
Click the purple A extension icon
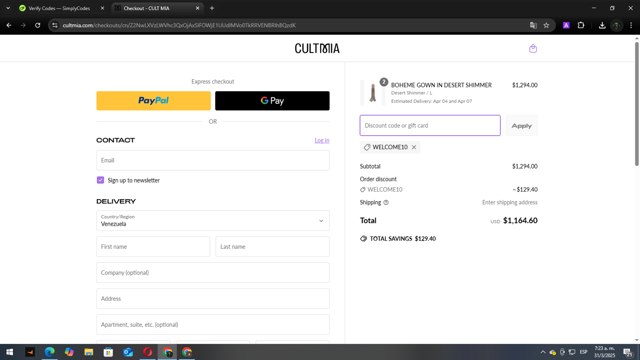566,25
